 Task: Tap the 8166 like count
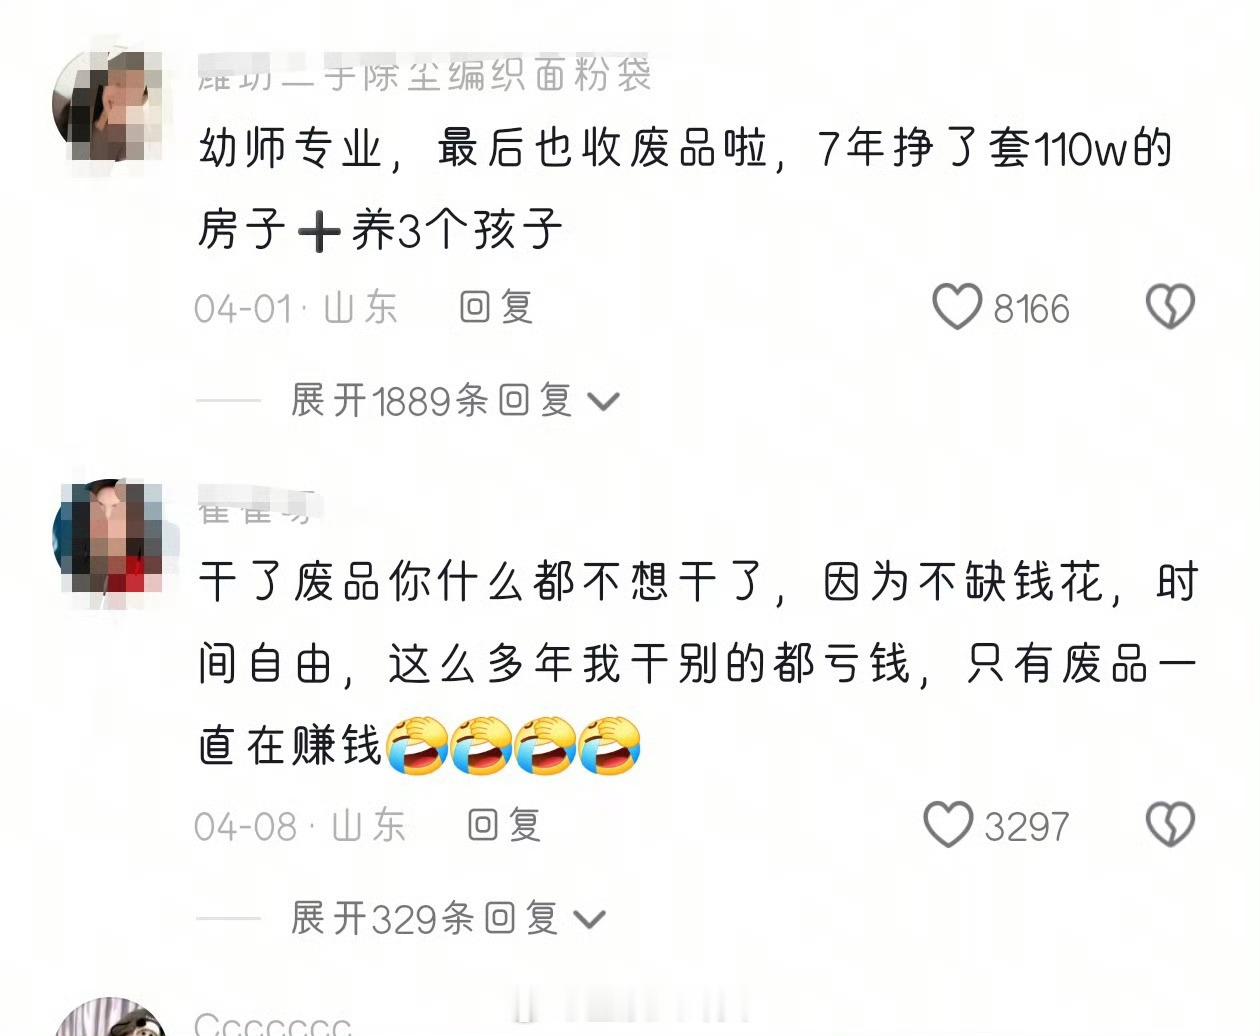1031,308
